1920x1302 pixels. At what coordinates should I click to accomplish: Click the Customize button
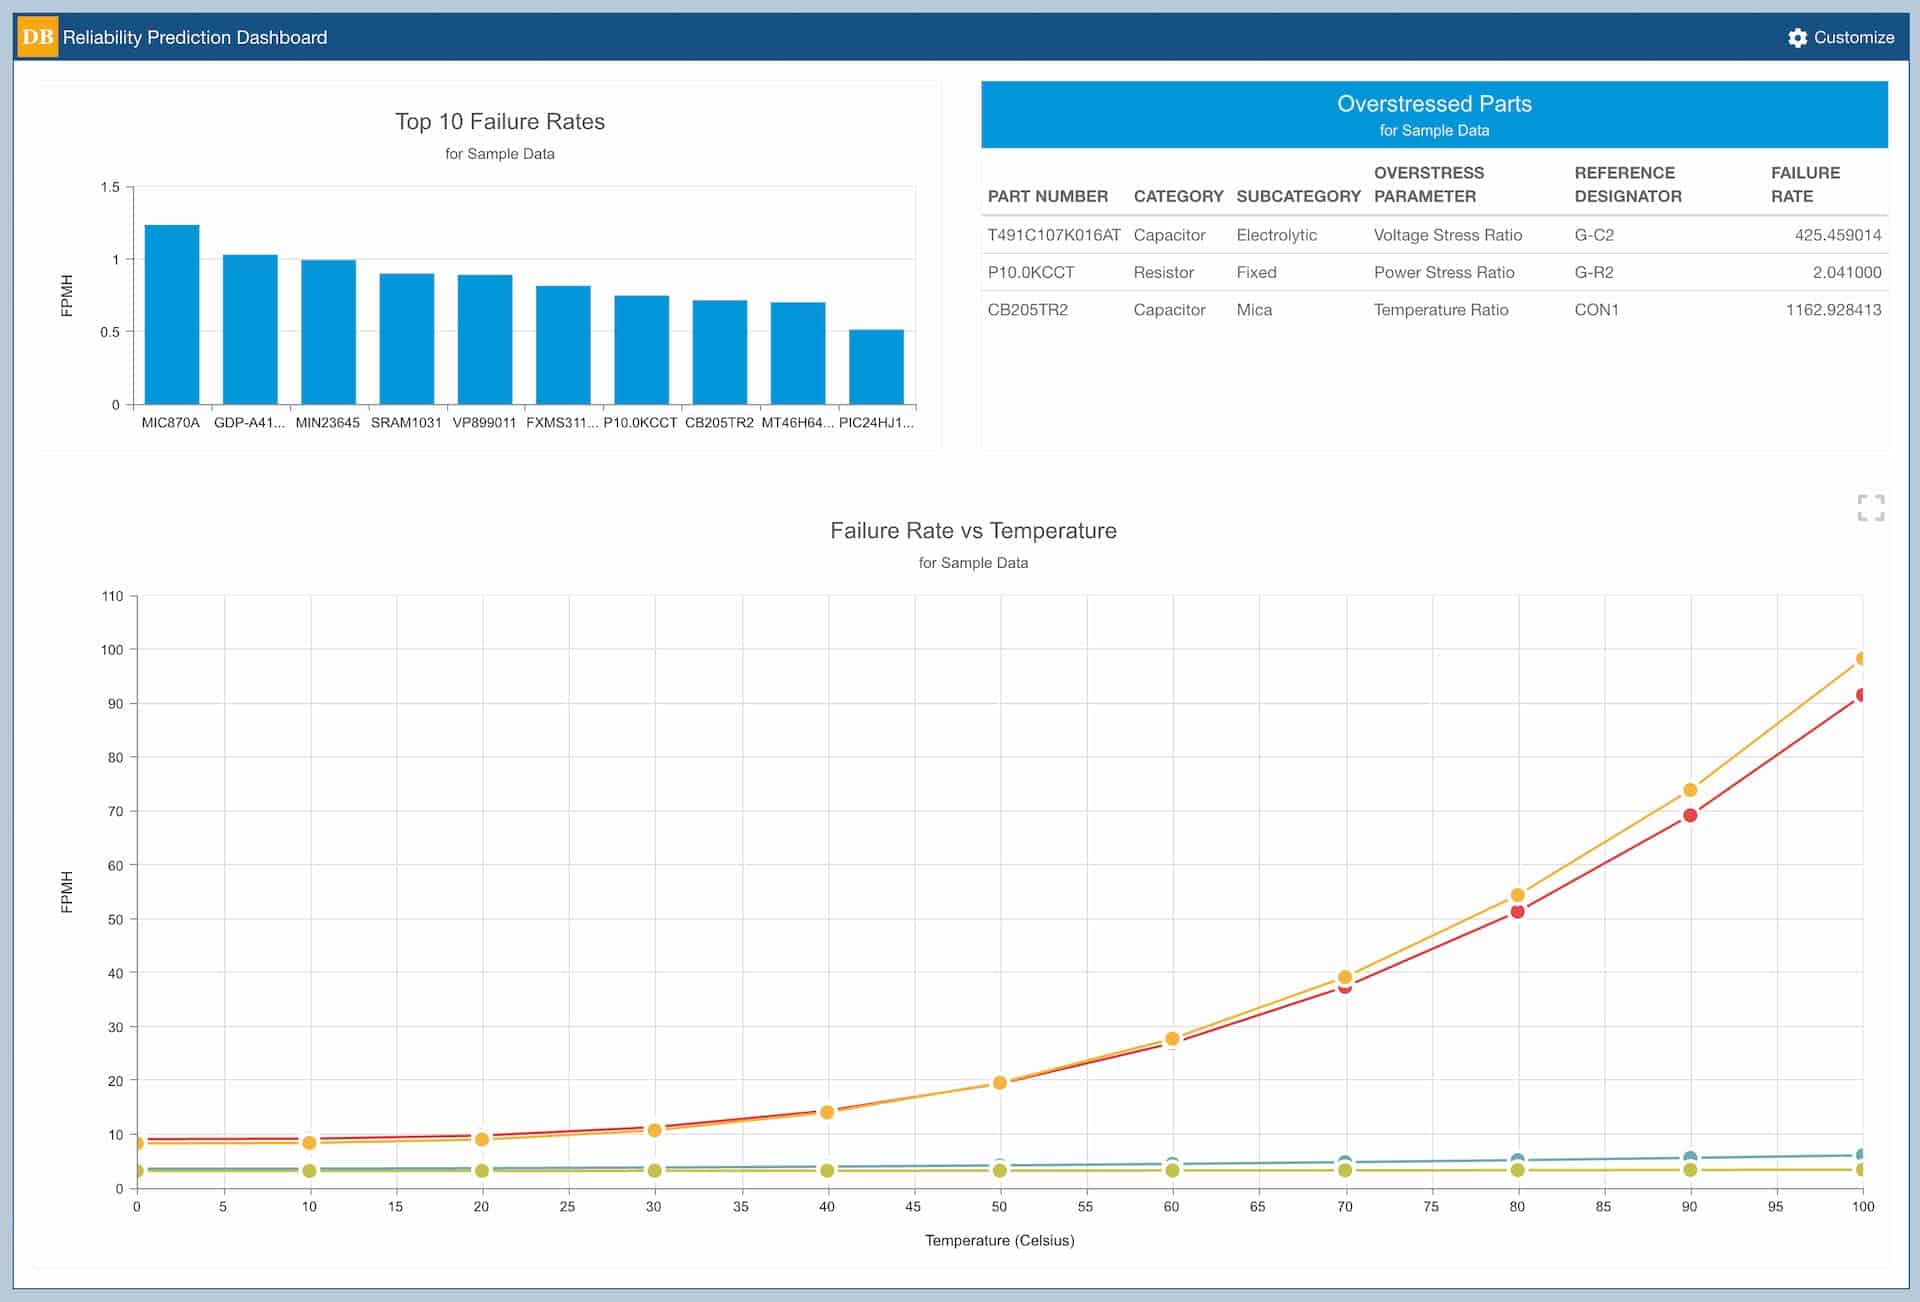click(1851, 37)
